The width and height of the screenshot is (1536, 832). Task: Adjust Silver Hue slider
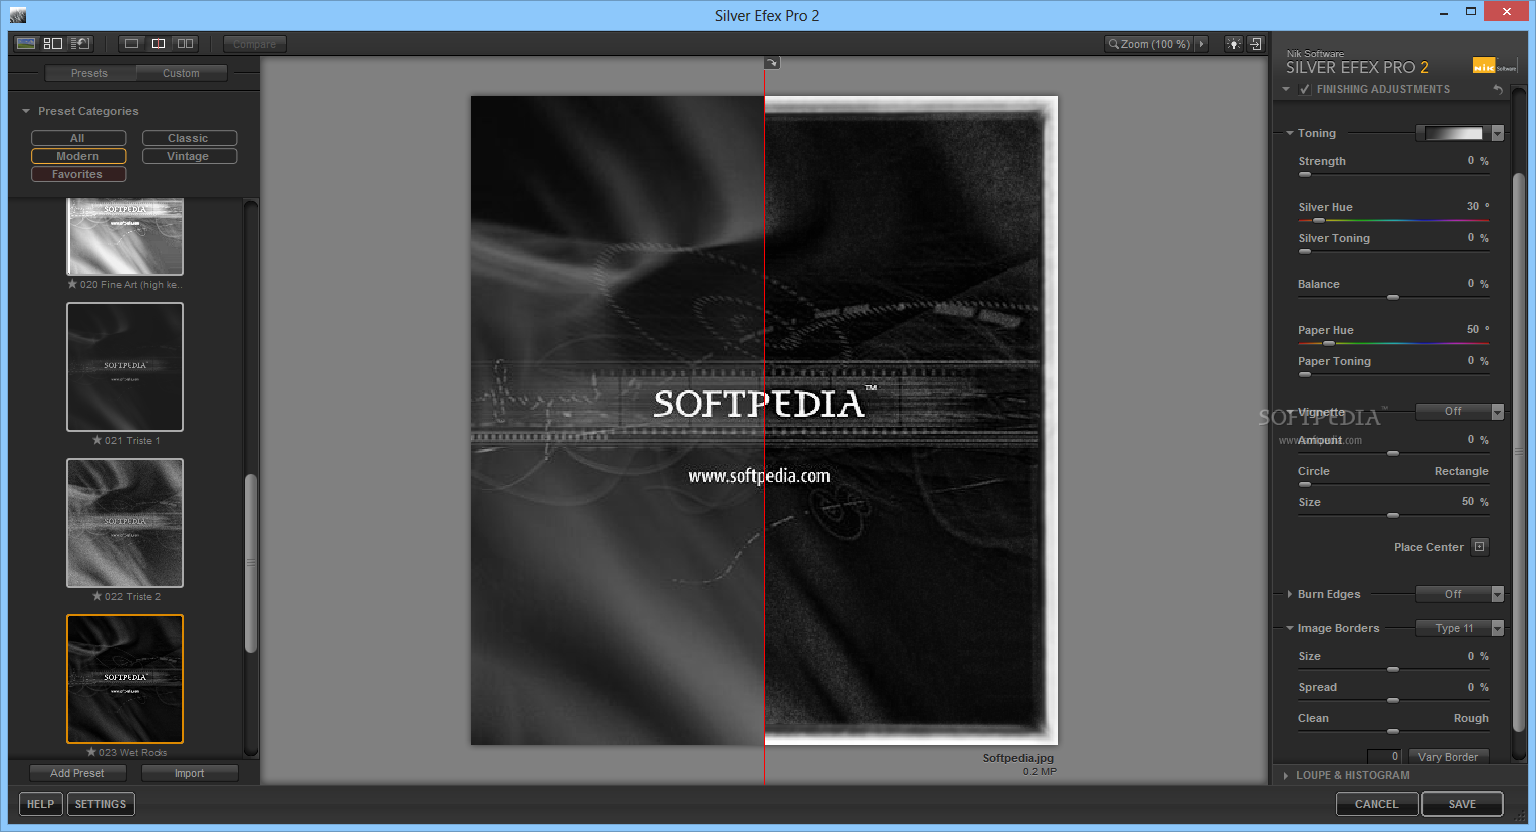tap(1393, 220)
